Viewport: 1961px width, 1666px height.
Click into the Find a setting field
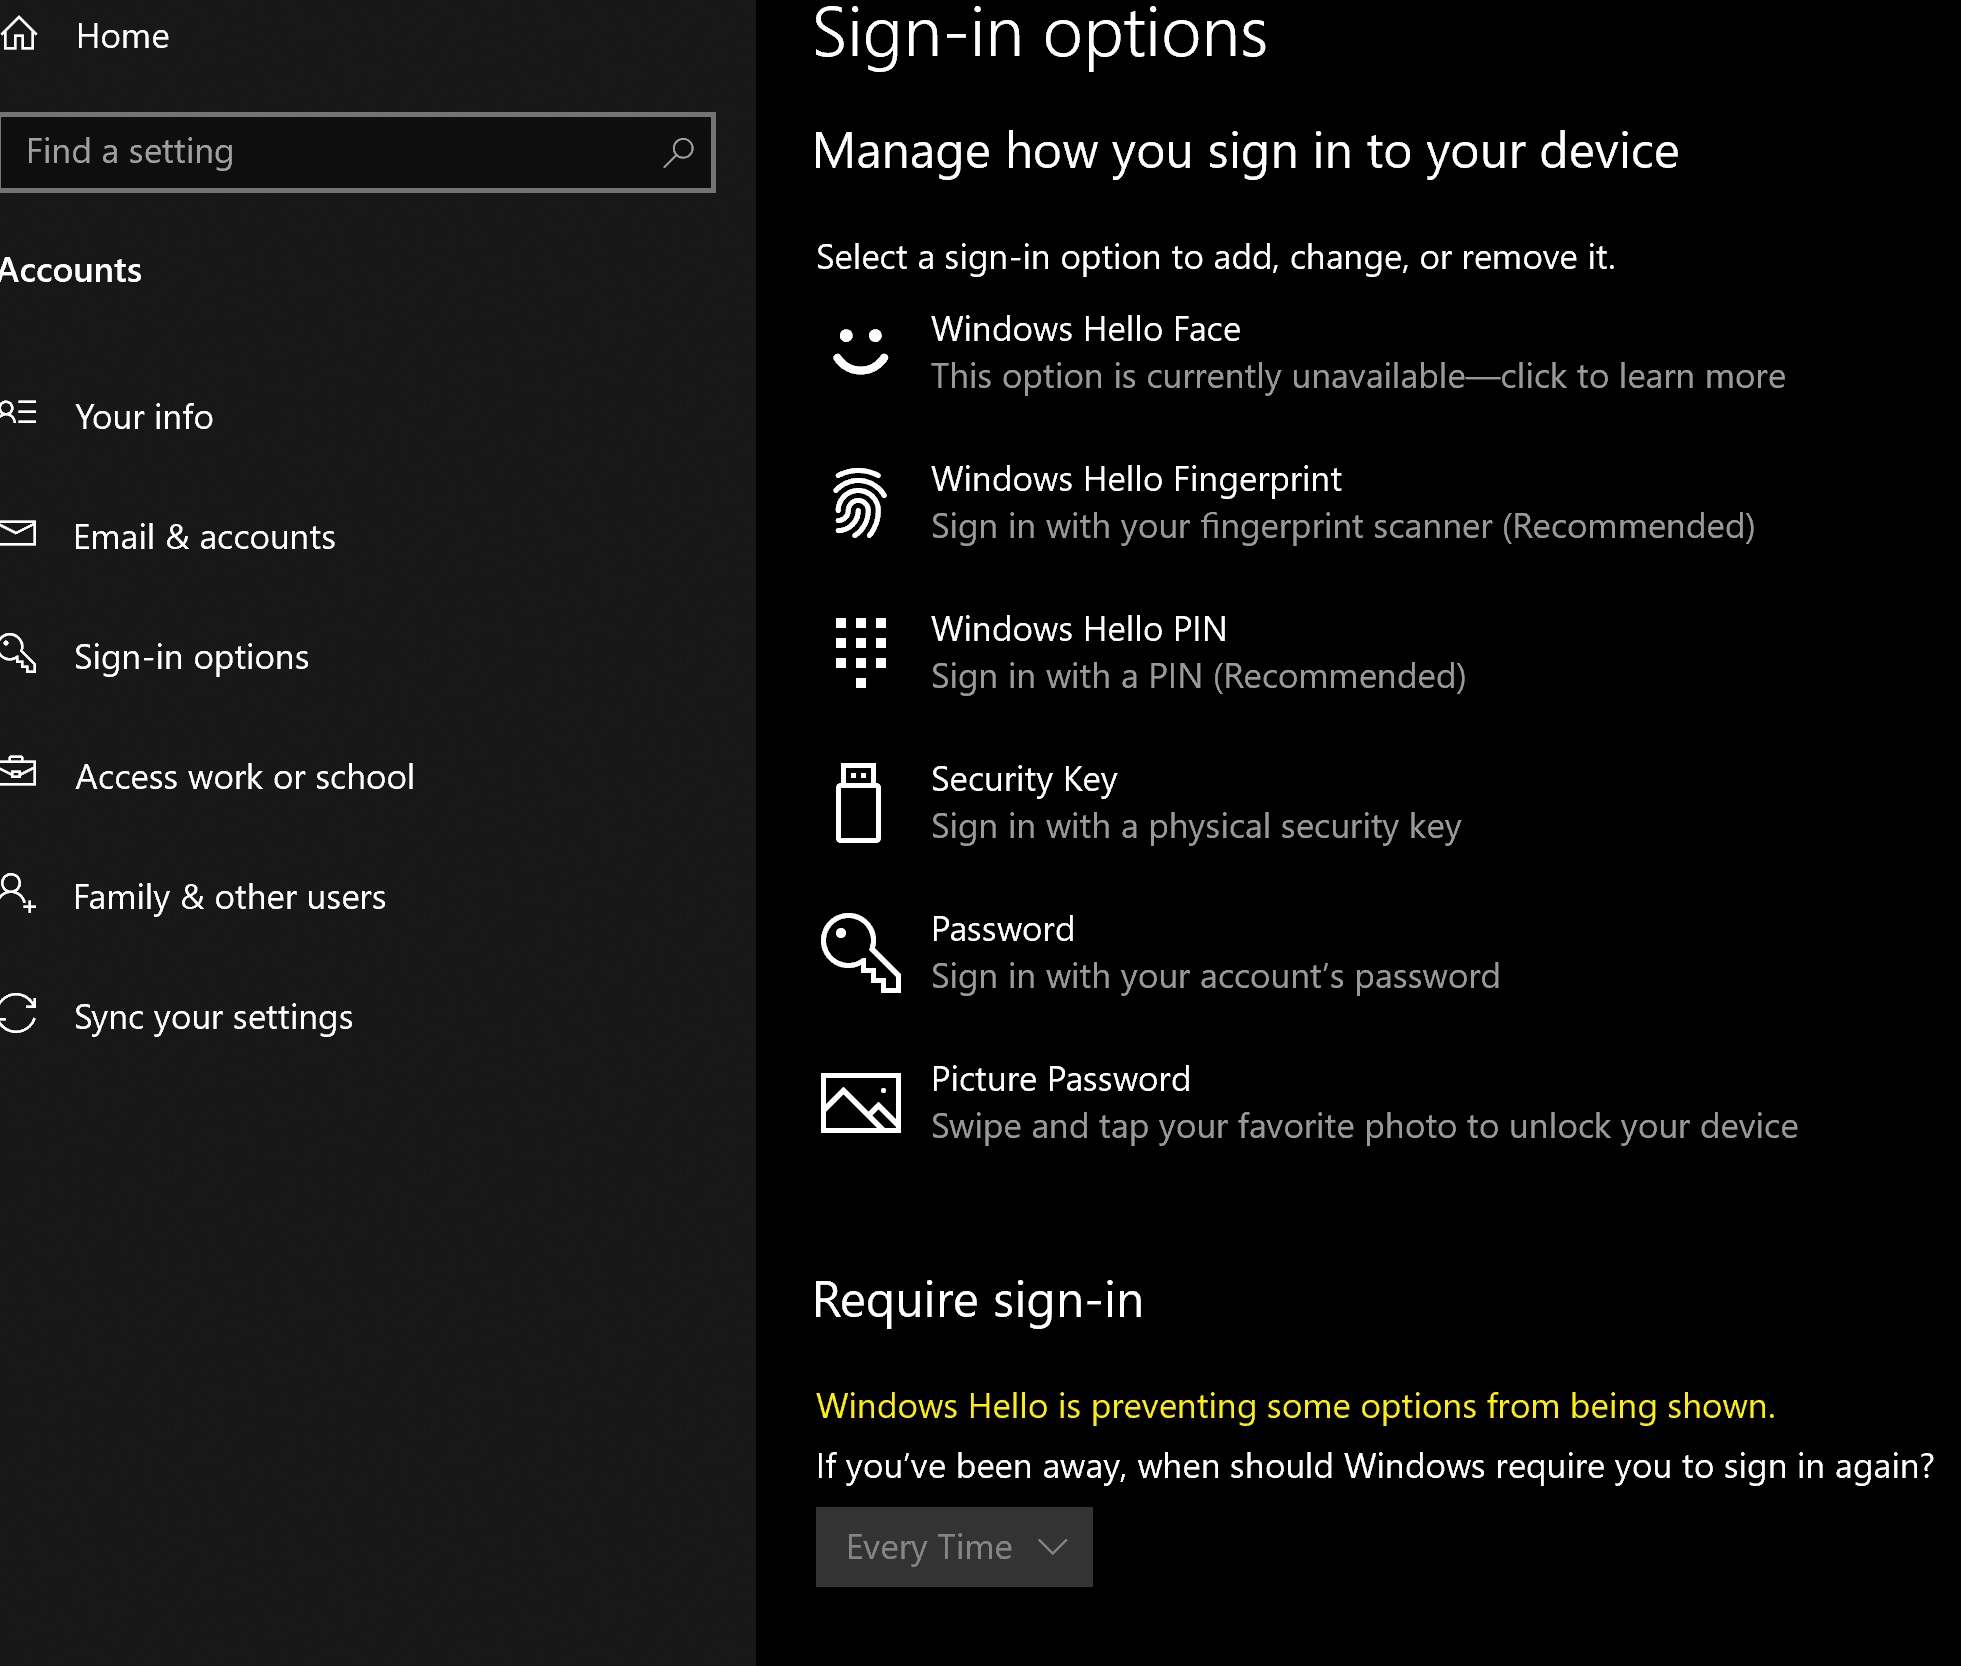357,152
